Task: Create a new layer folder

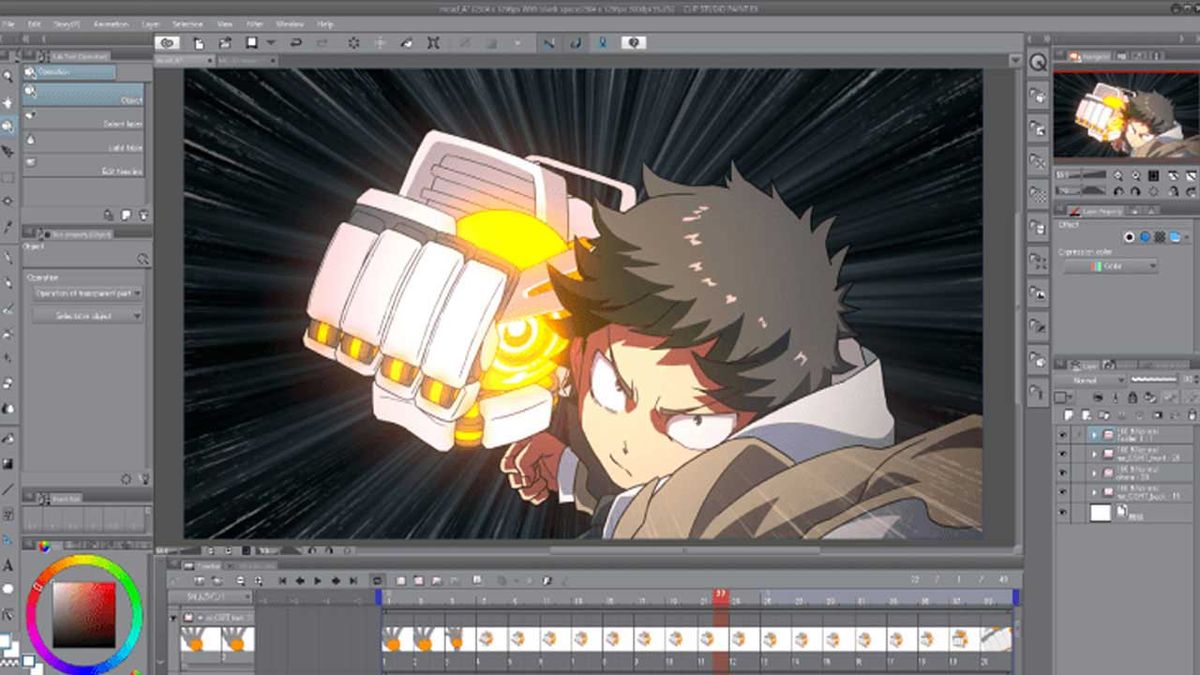Action: pos(1084,413)
